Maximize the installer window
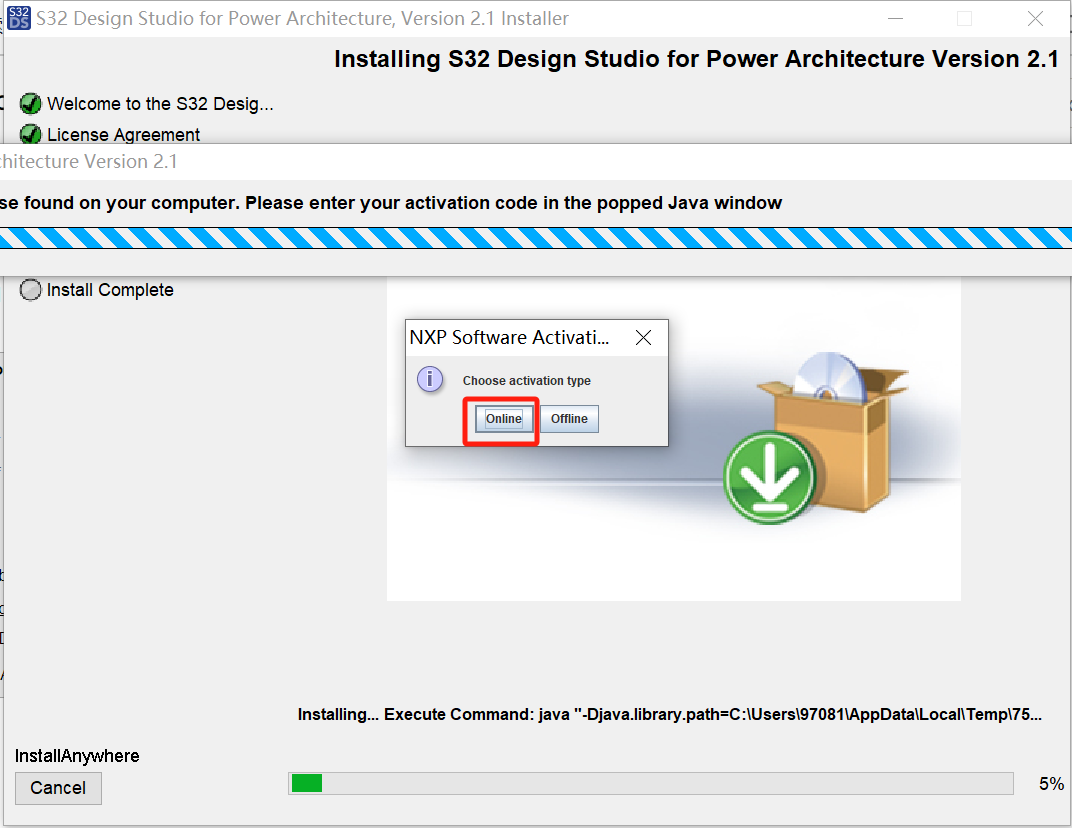The width and height of the screenshot is (1072, 828). tap(964, 18)
